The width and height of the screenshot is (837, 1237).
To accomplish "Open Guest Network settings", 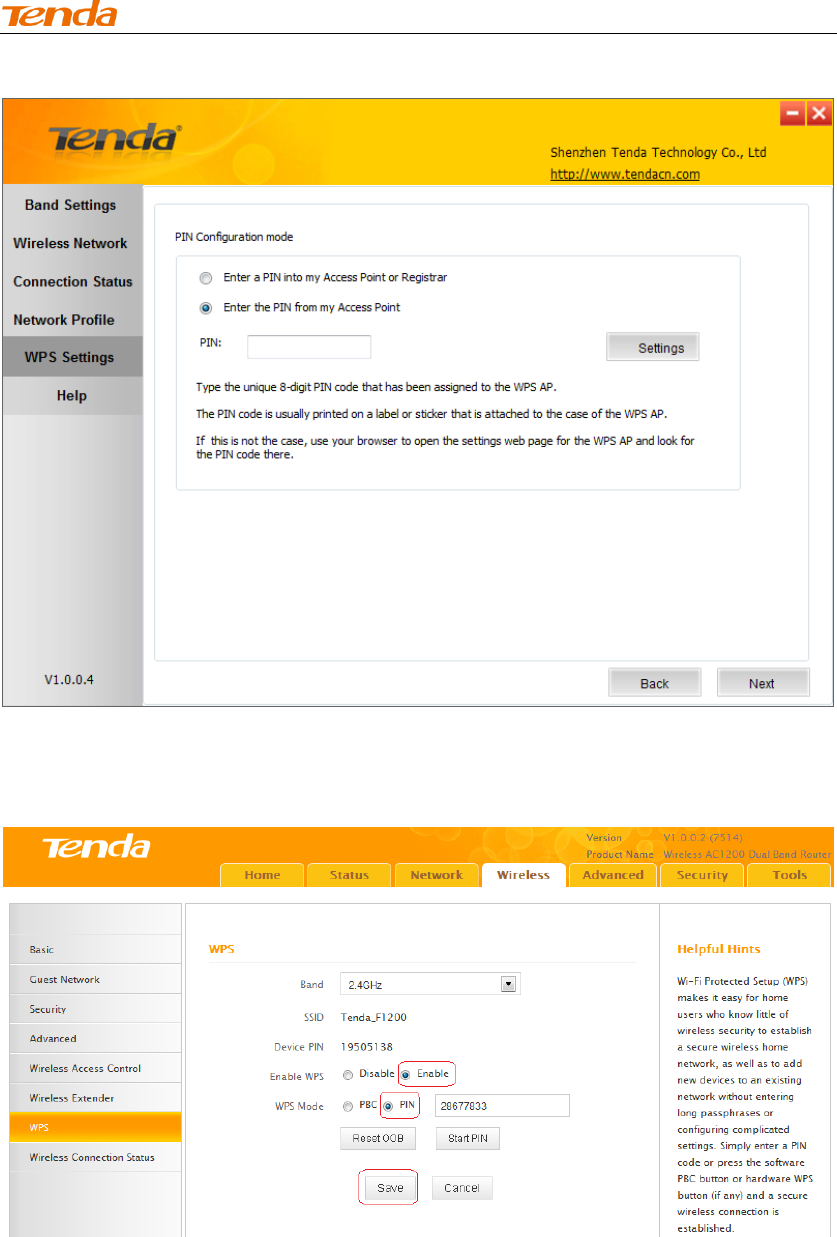I will [x=95, y=979].
